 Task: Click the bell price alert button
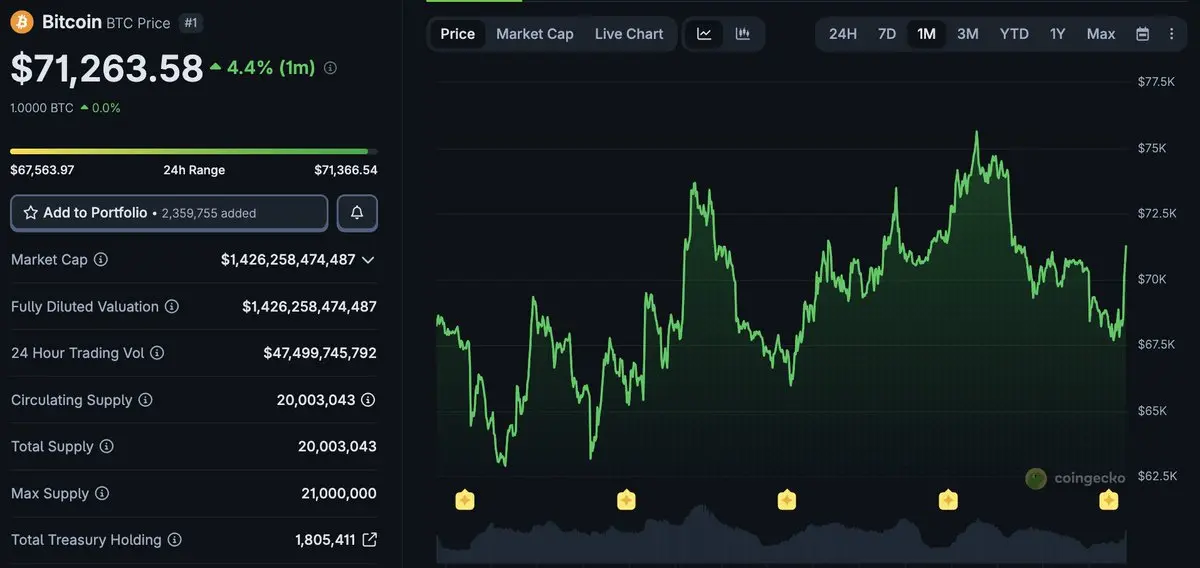point(357,213)
